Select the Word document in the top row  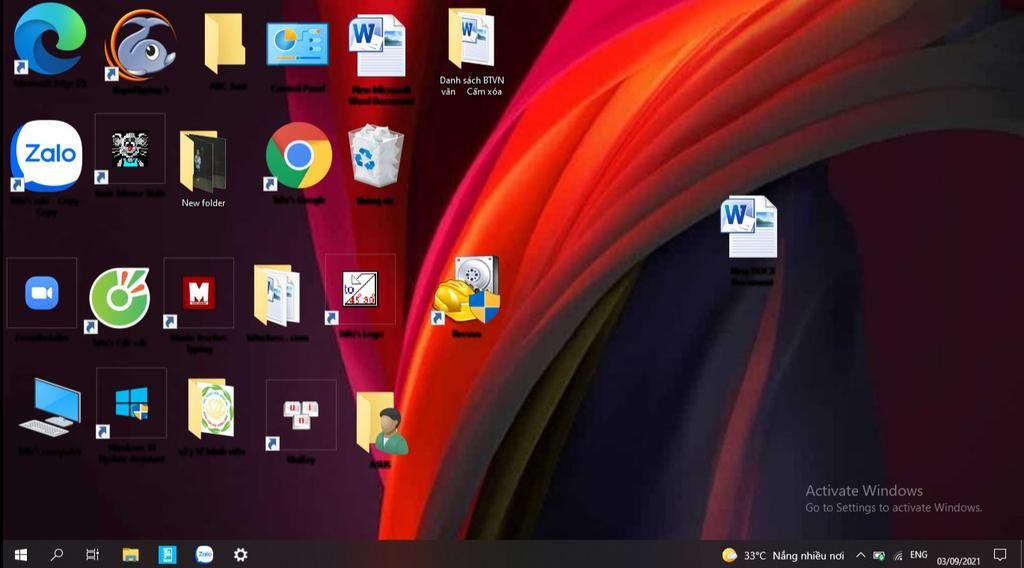pos(377,45)
